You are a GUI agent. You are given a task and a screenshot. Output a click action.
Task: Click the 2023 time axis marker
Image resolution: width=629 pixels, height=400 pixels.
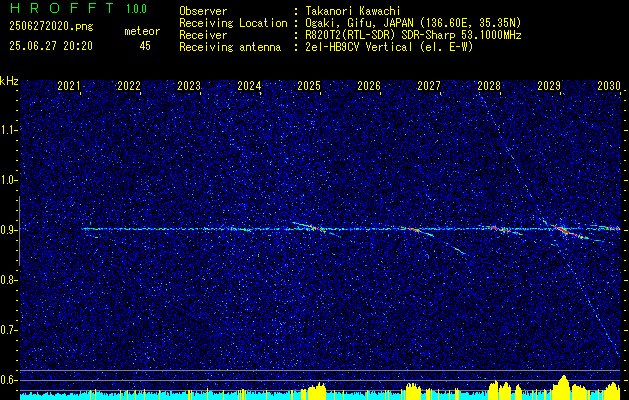[189, 86]
